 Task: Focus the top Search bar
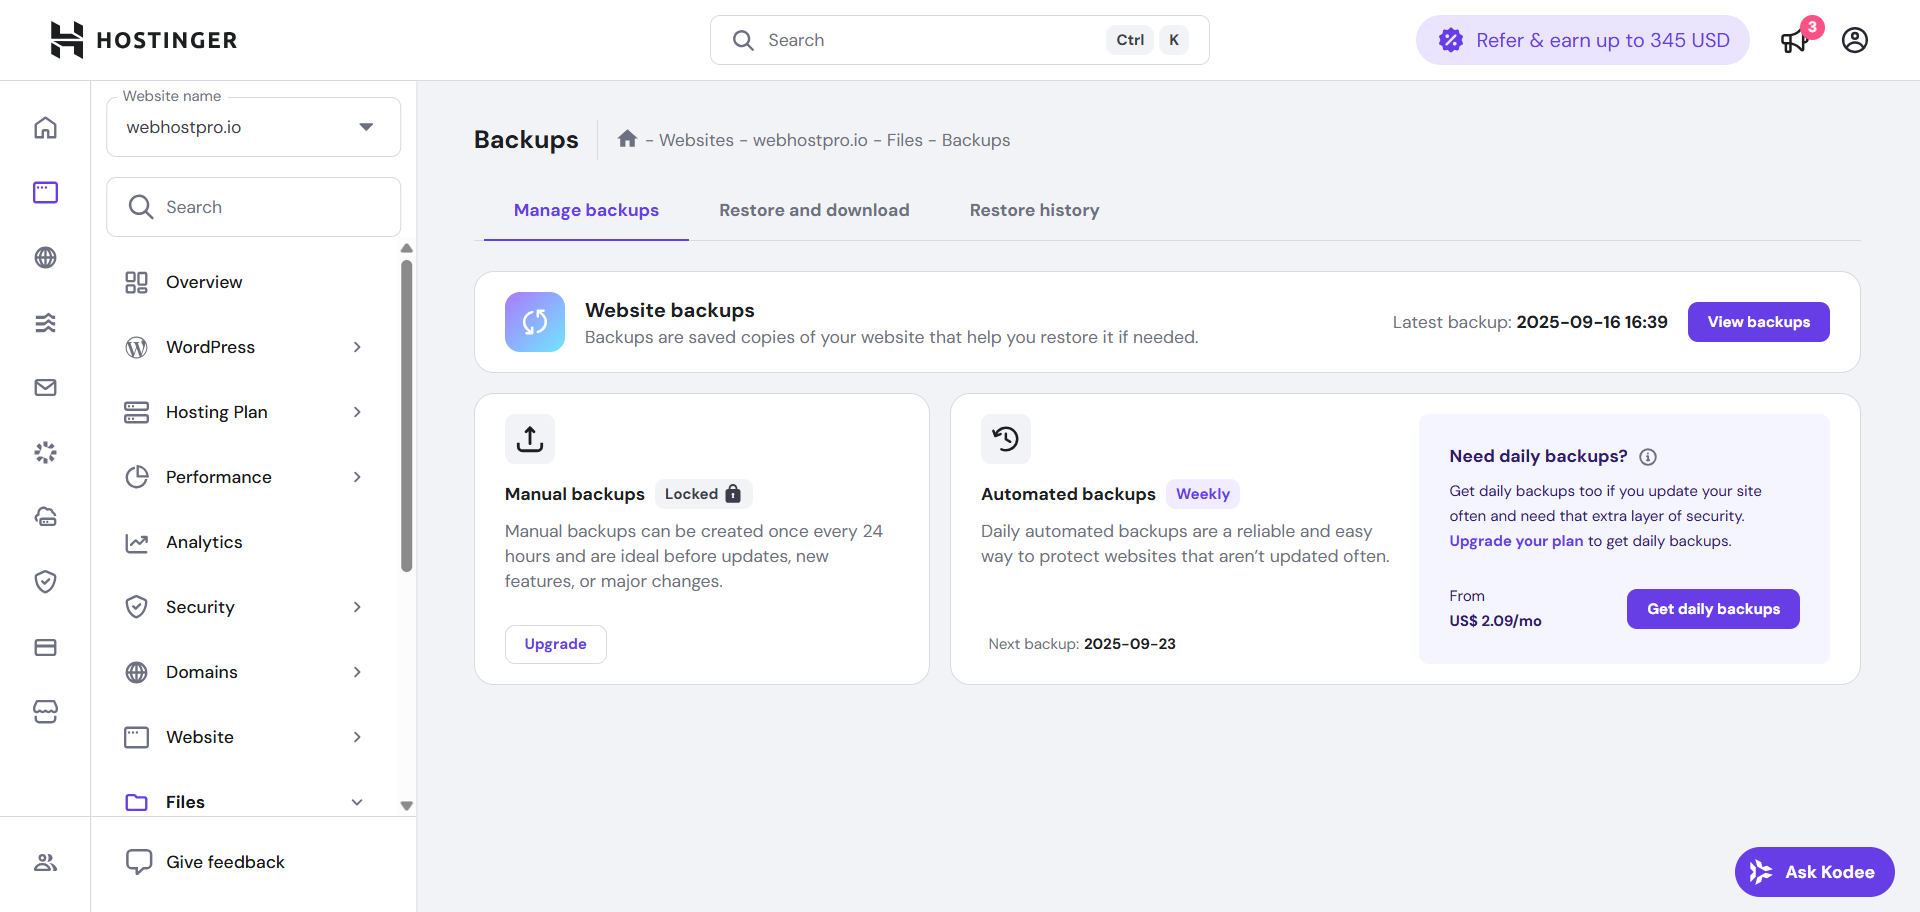[x=960, y=40]
